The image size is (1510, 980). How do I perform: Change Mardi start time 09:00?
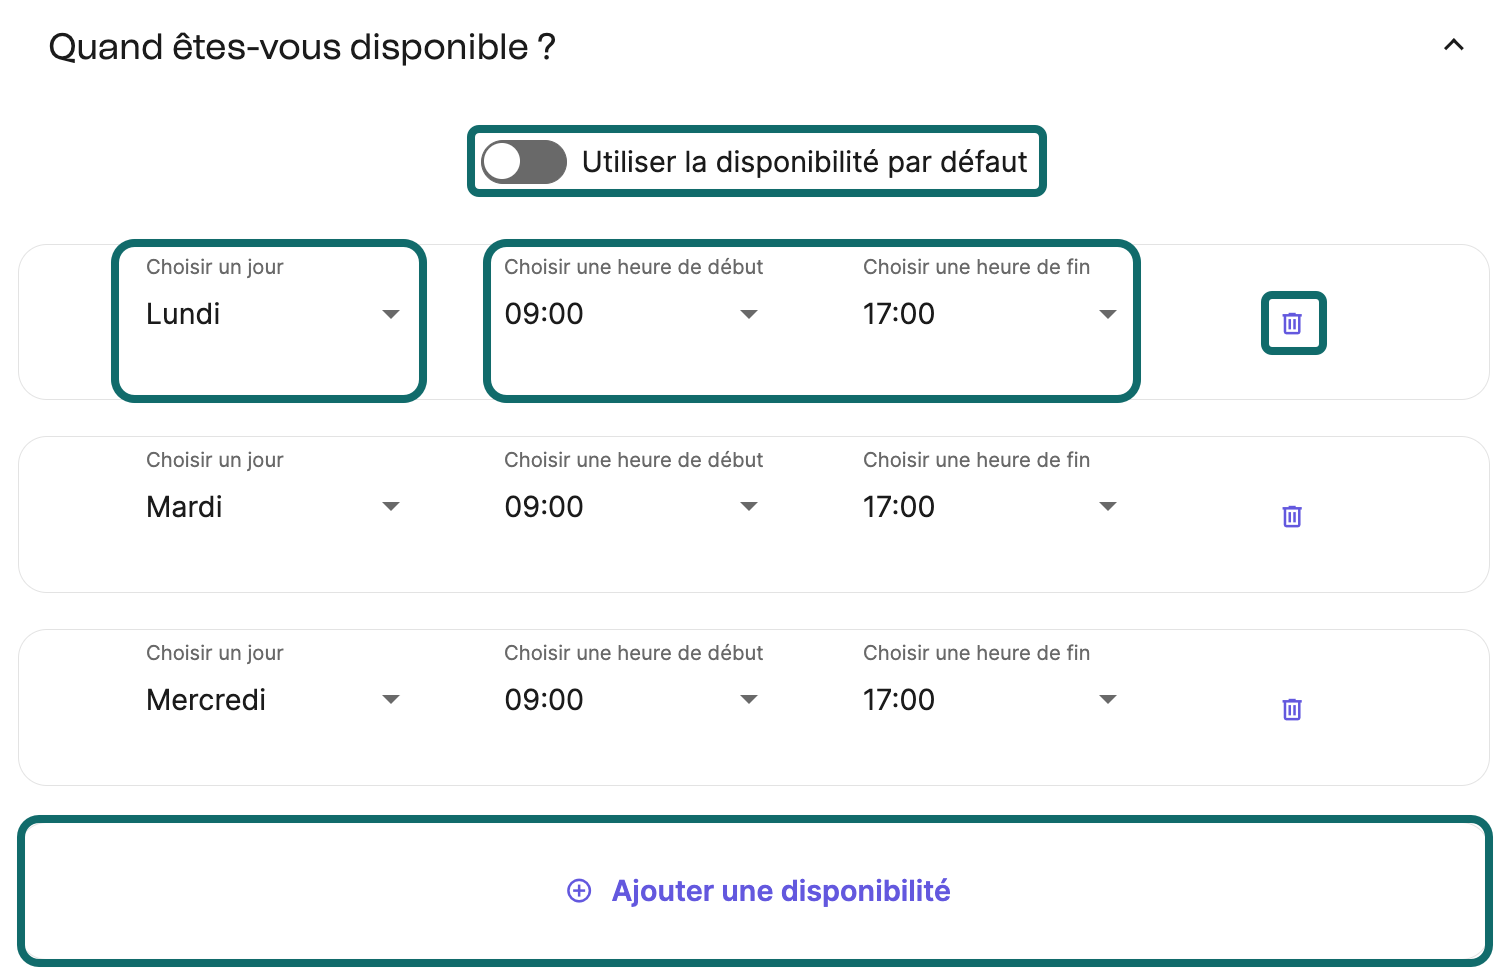tap(630, 507)
